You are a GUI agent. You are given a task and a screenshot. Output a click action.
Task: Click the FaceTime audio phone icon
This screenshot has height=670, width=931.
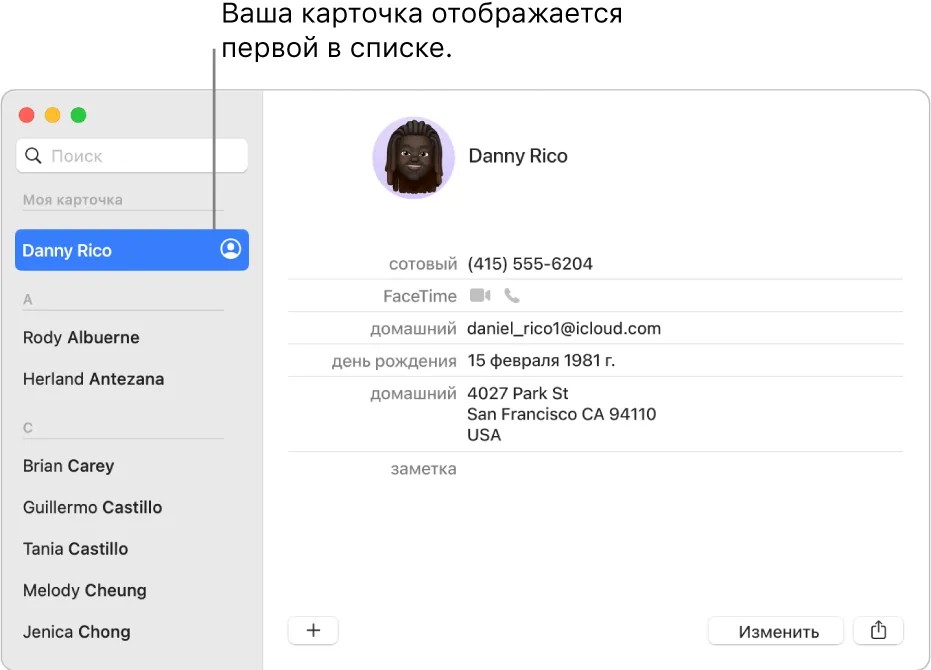(x=512, y=295)
